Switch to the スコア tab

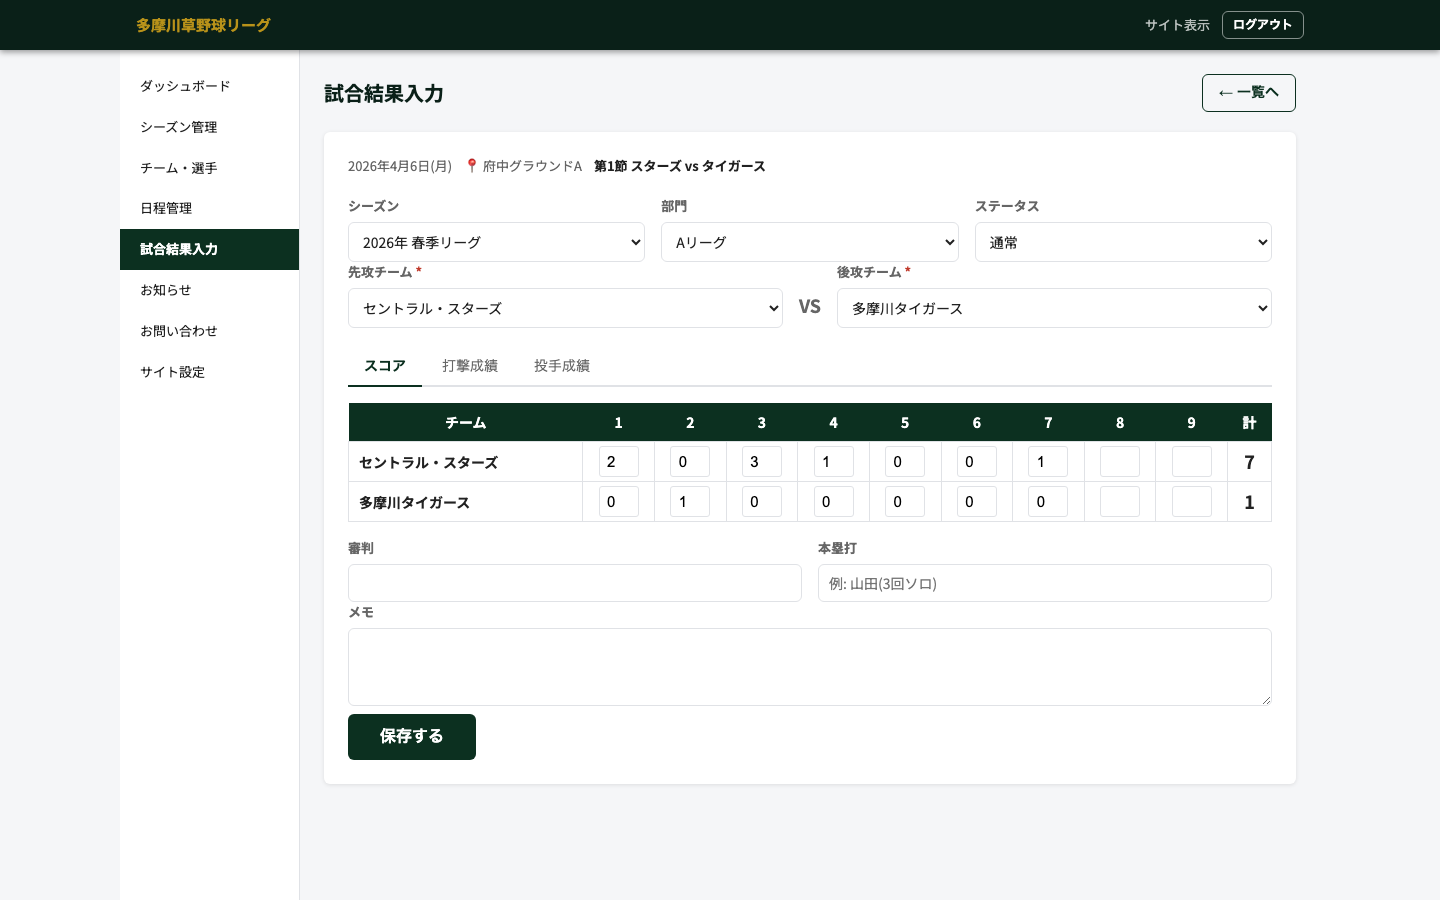(385, 366)
